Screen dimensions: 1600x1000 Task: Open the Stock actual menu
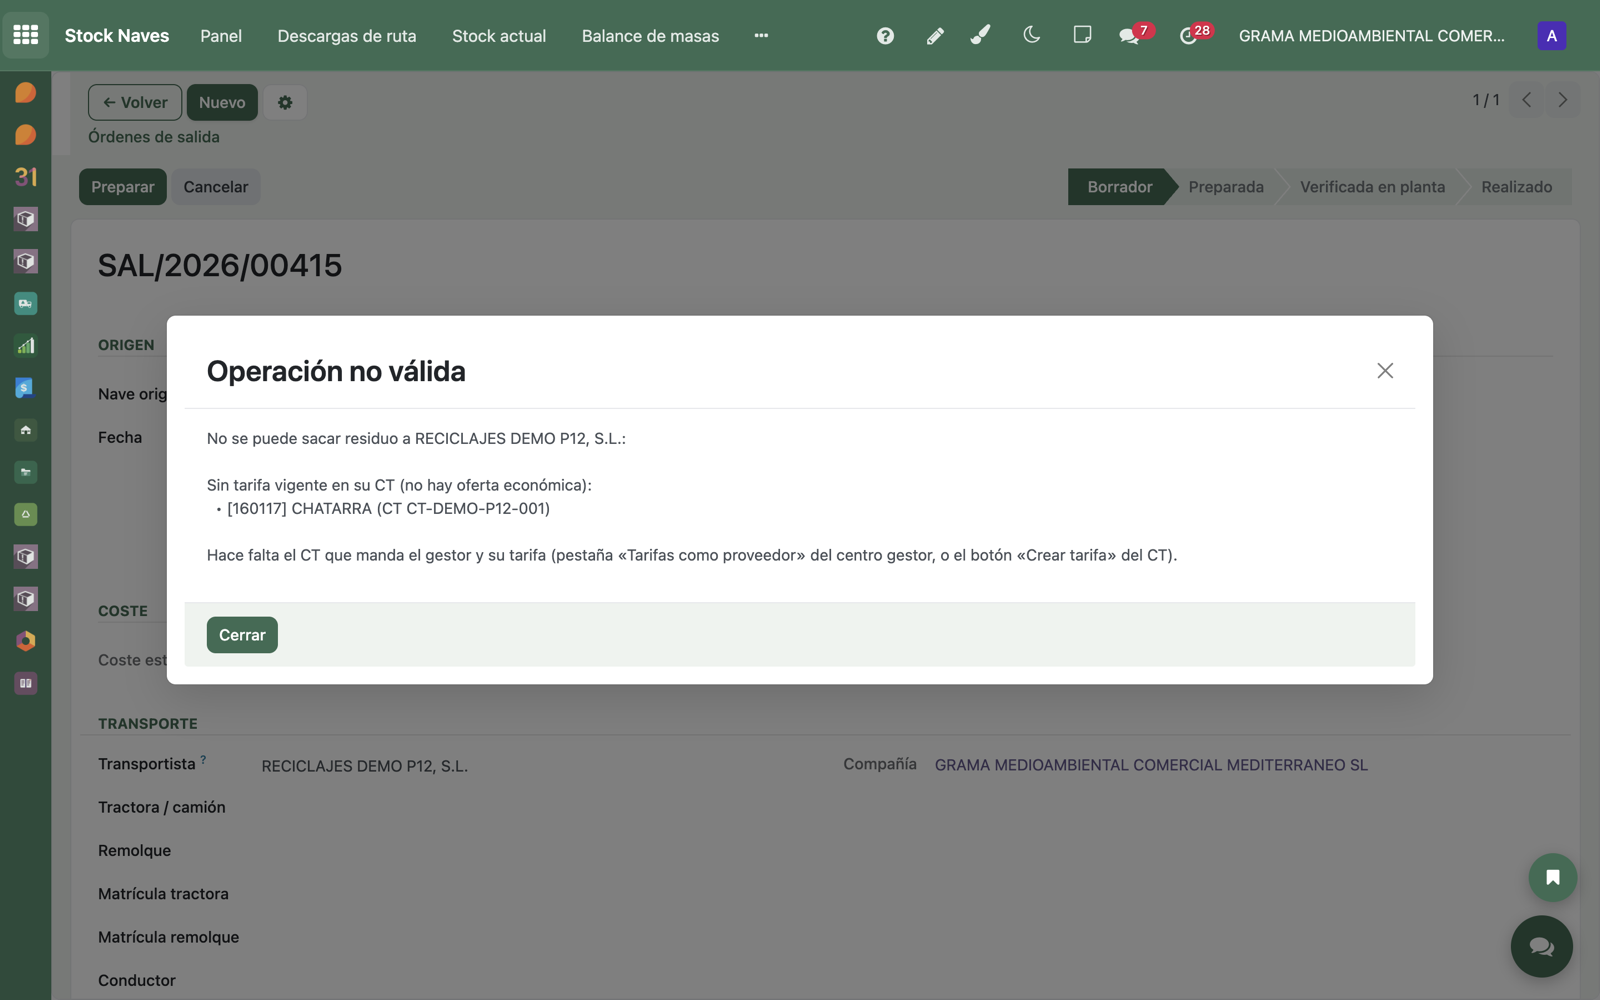click(x=499, y=36)
